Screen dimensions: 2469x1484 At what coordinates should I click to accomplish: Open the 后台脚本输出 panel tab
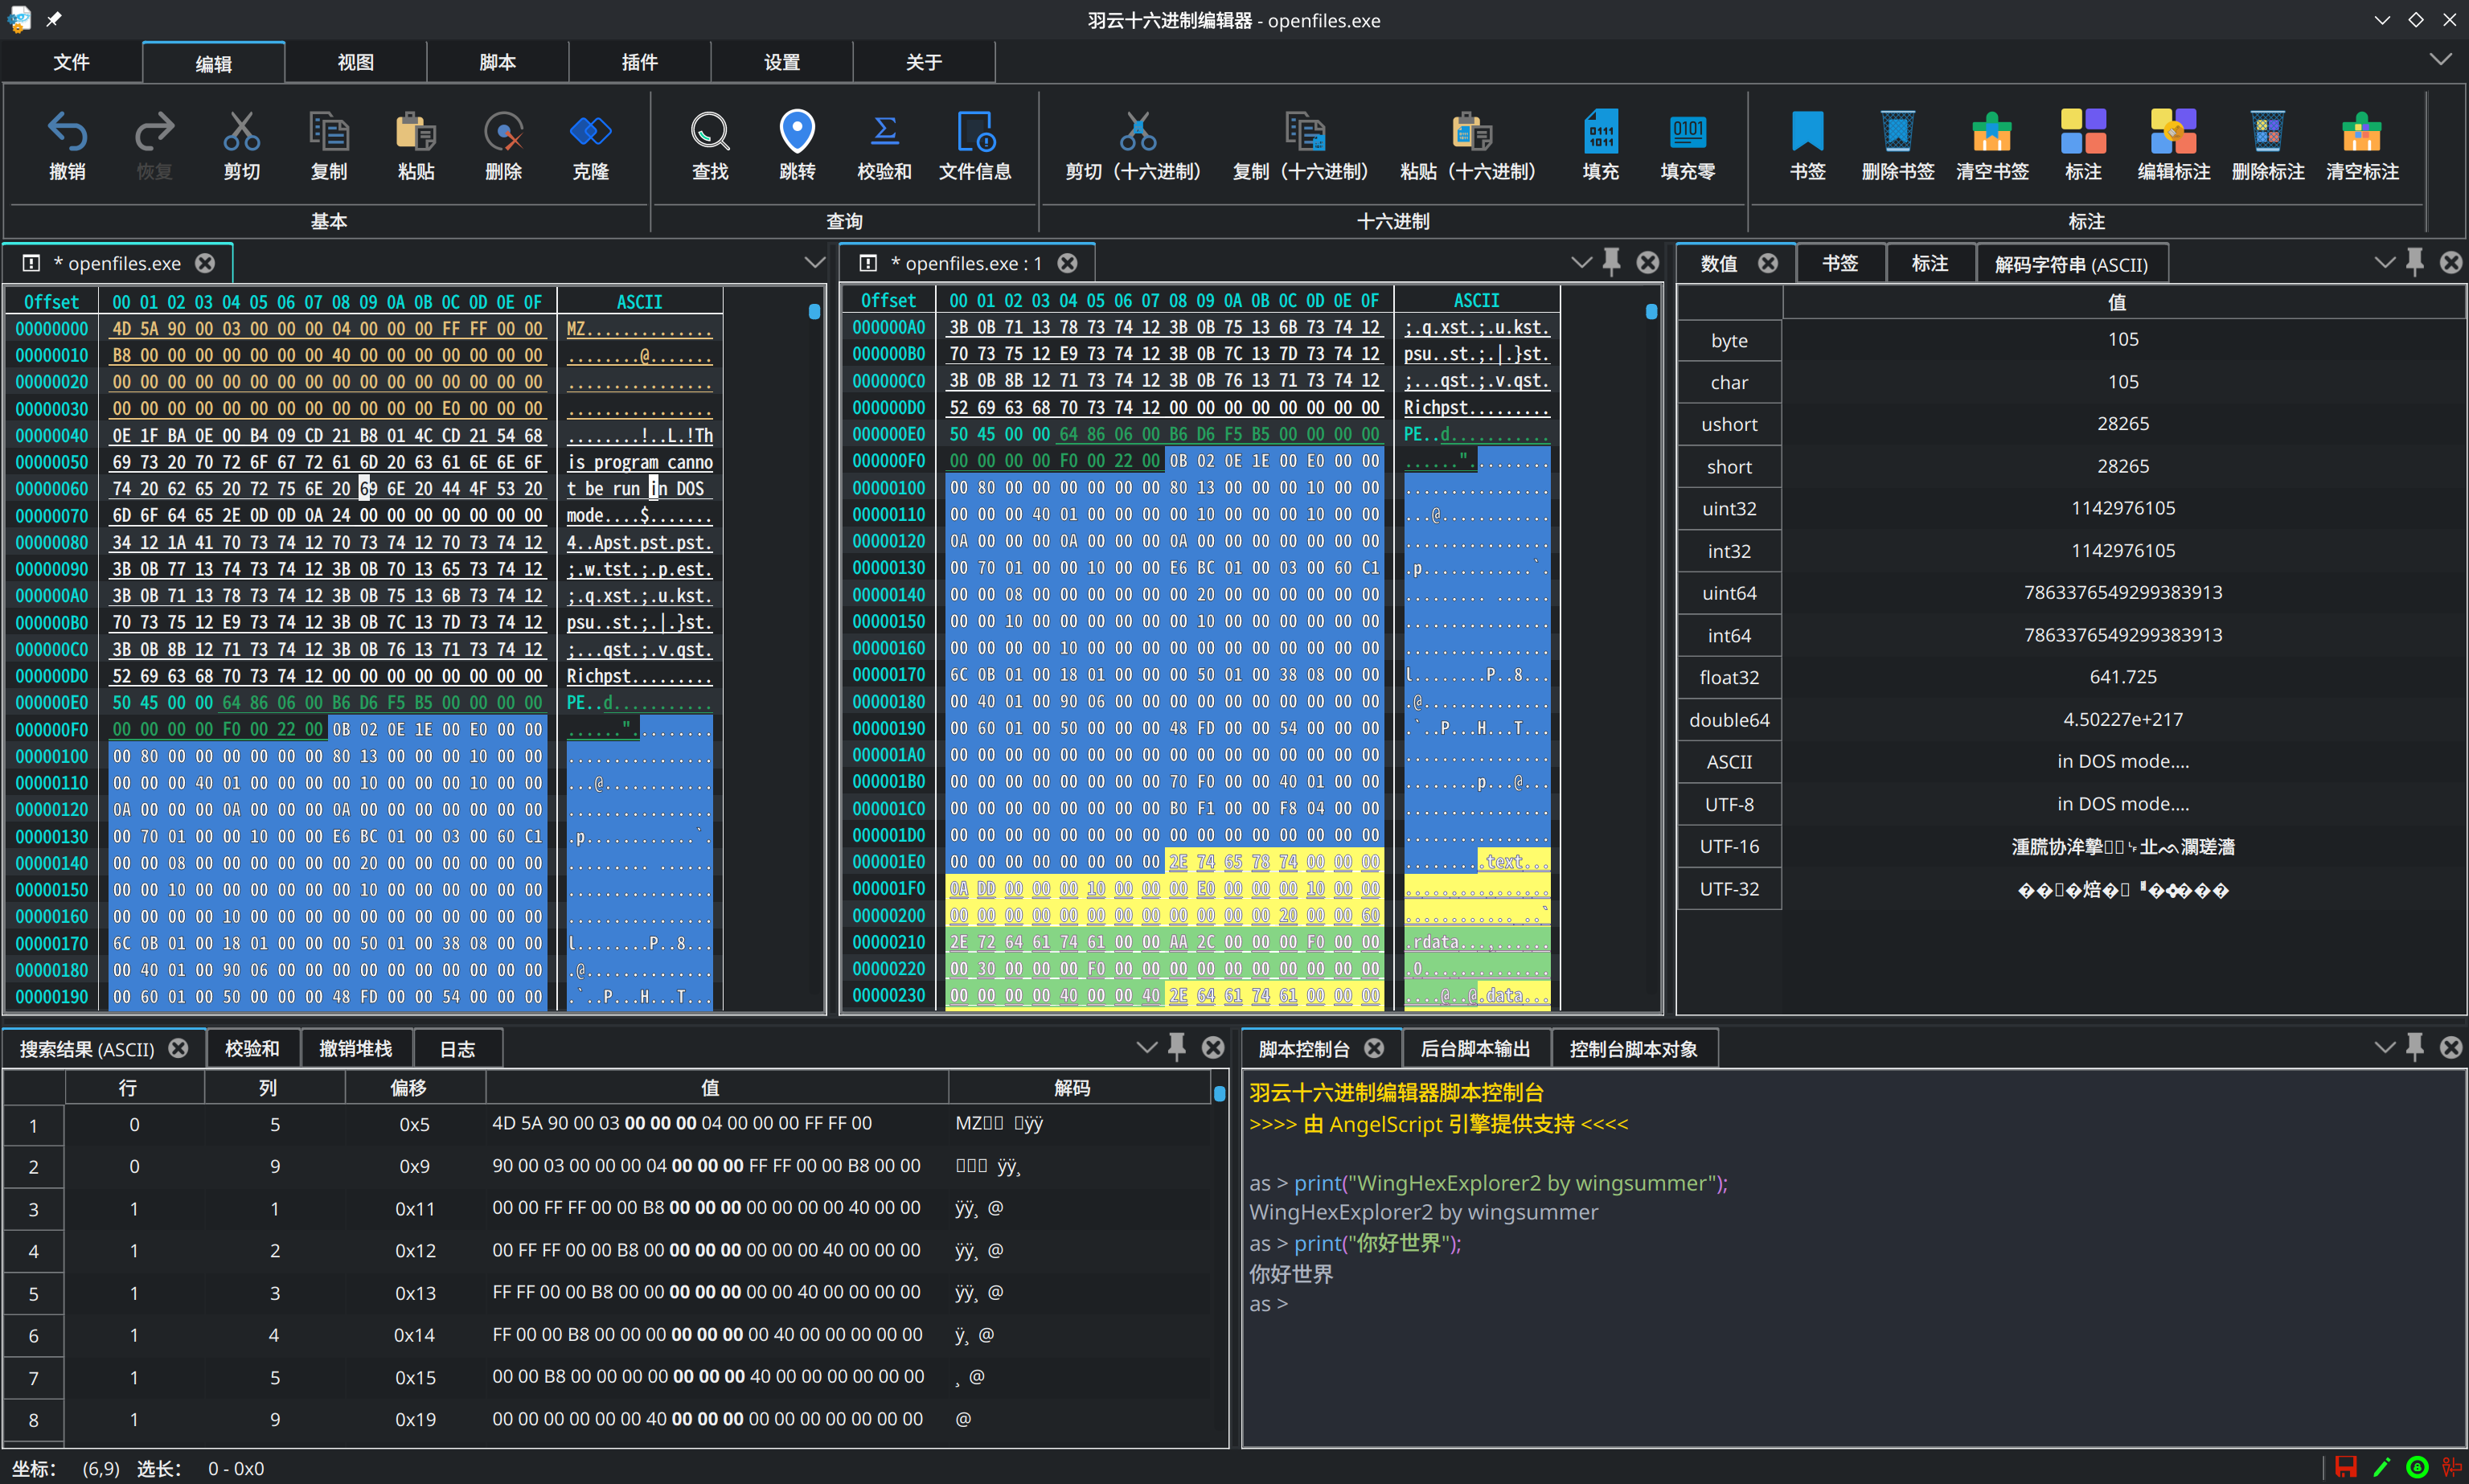pos(1475,1048)
